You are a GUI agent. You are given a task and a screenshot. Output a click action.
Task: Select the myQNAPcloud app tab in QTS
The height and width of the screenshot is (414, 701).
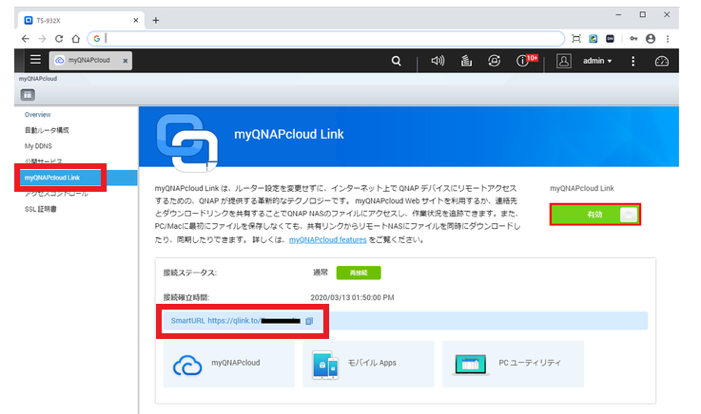[89, 60]
